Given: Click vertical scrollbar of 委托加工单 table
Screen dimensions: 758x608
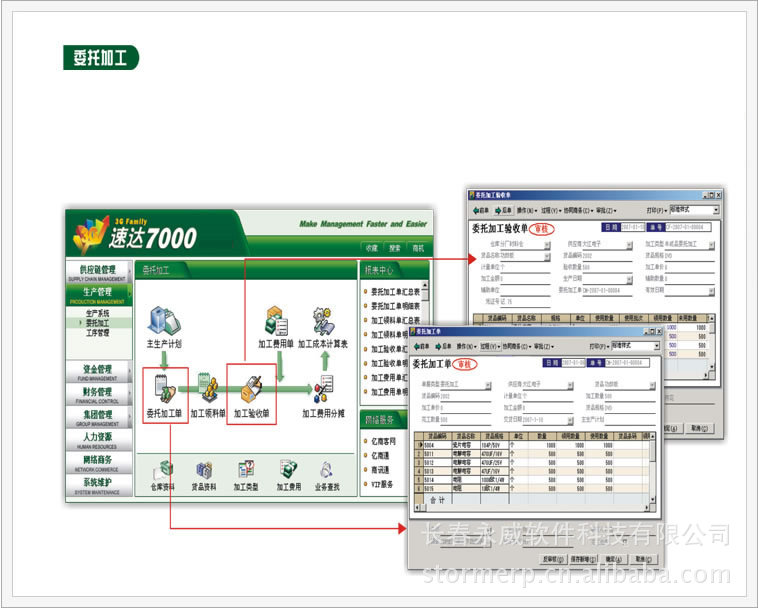Looking at the screenshot, I should [653, 468].
